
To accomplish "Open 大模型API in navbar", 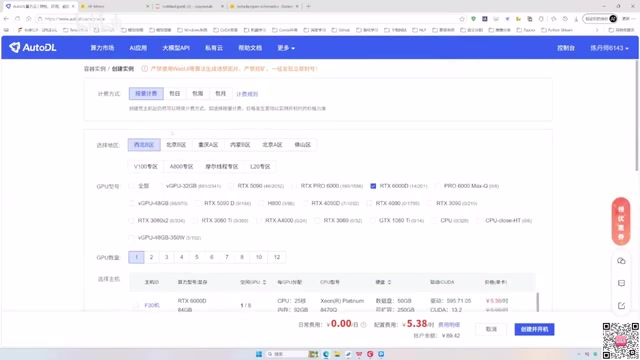I will click(176, 48).
